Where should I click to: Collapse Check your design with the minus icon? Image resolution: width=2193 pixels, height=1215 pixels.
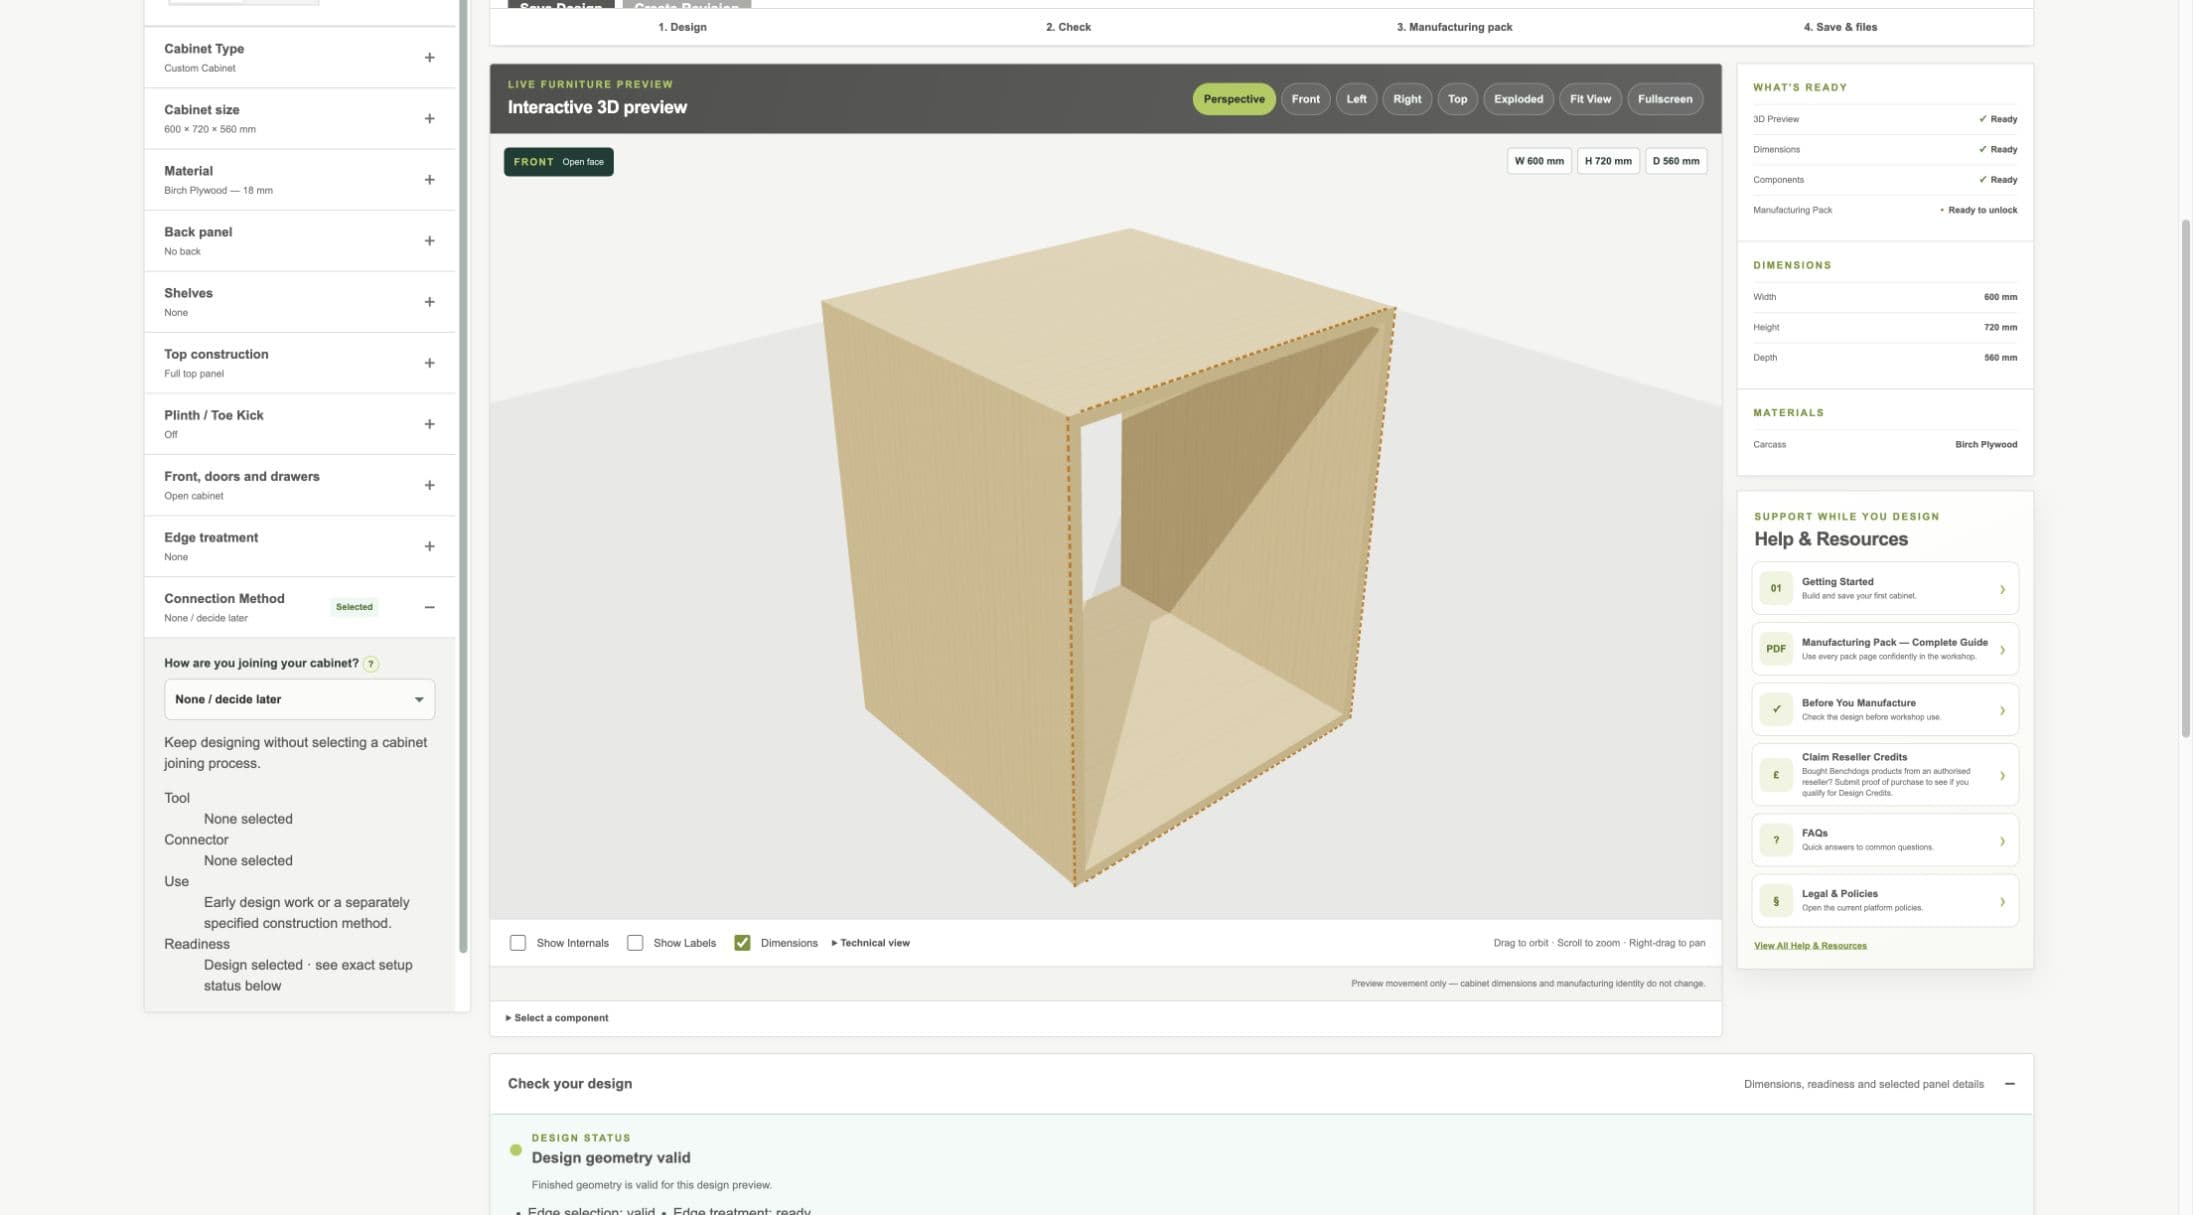(x=2009, y=1084)
